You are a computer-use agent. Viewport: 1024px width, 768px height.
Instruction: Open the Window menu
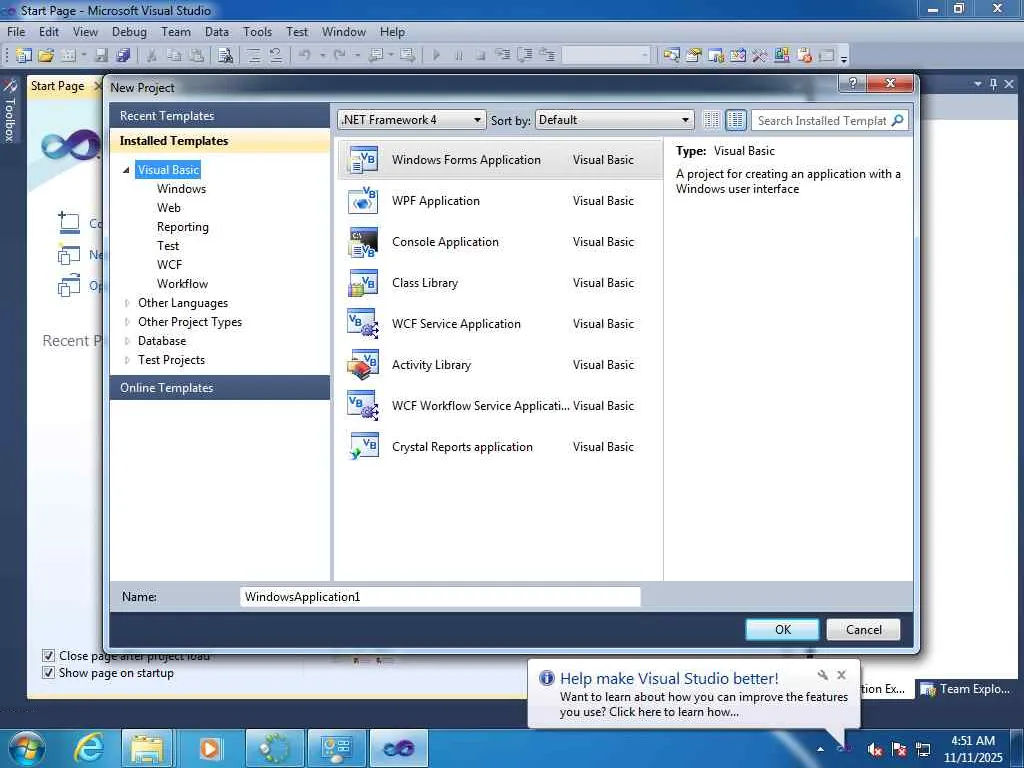(344, 31)
